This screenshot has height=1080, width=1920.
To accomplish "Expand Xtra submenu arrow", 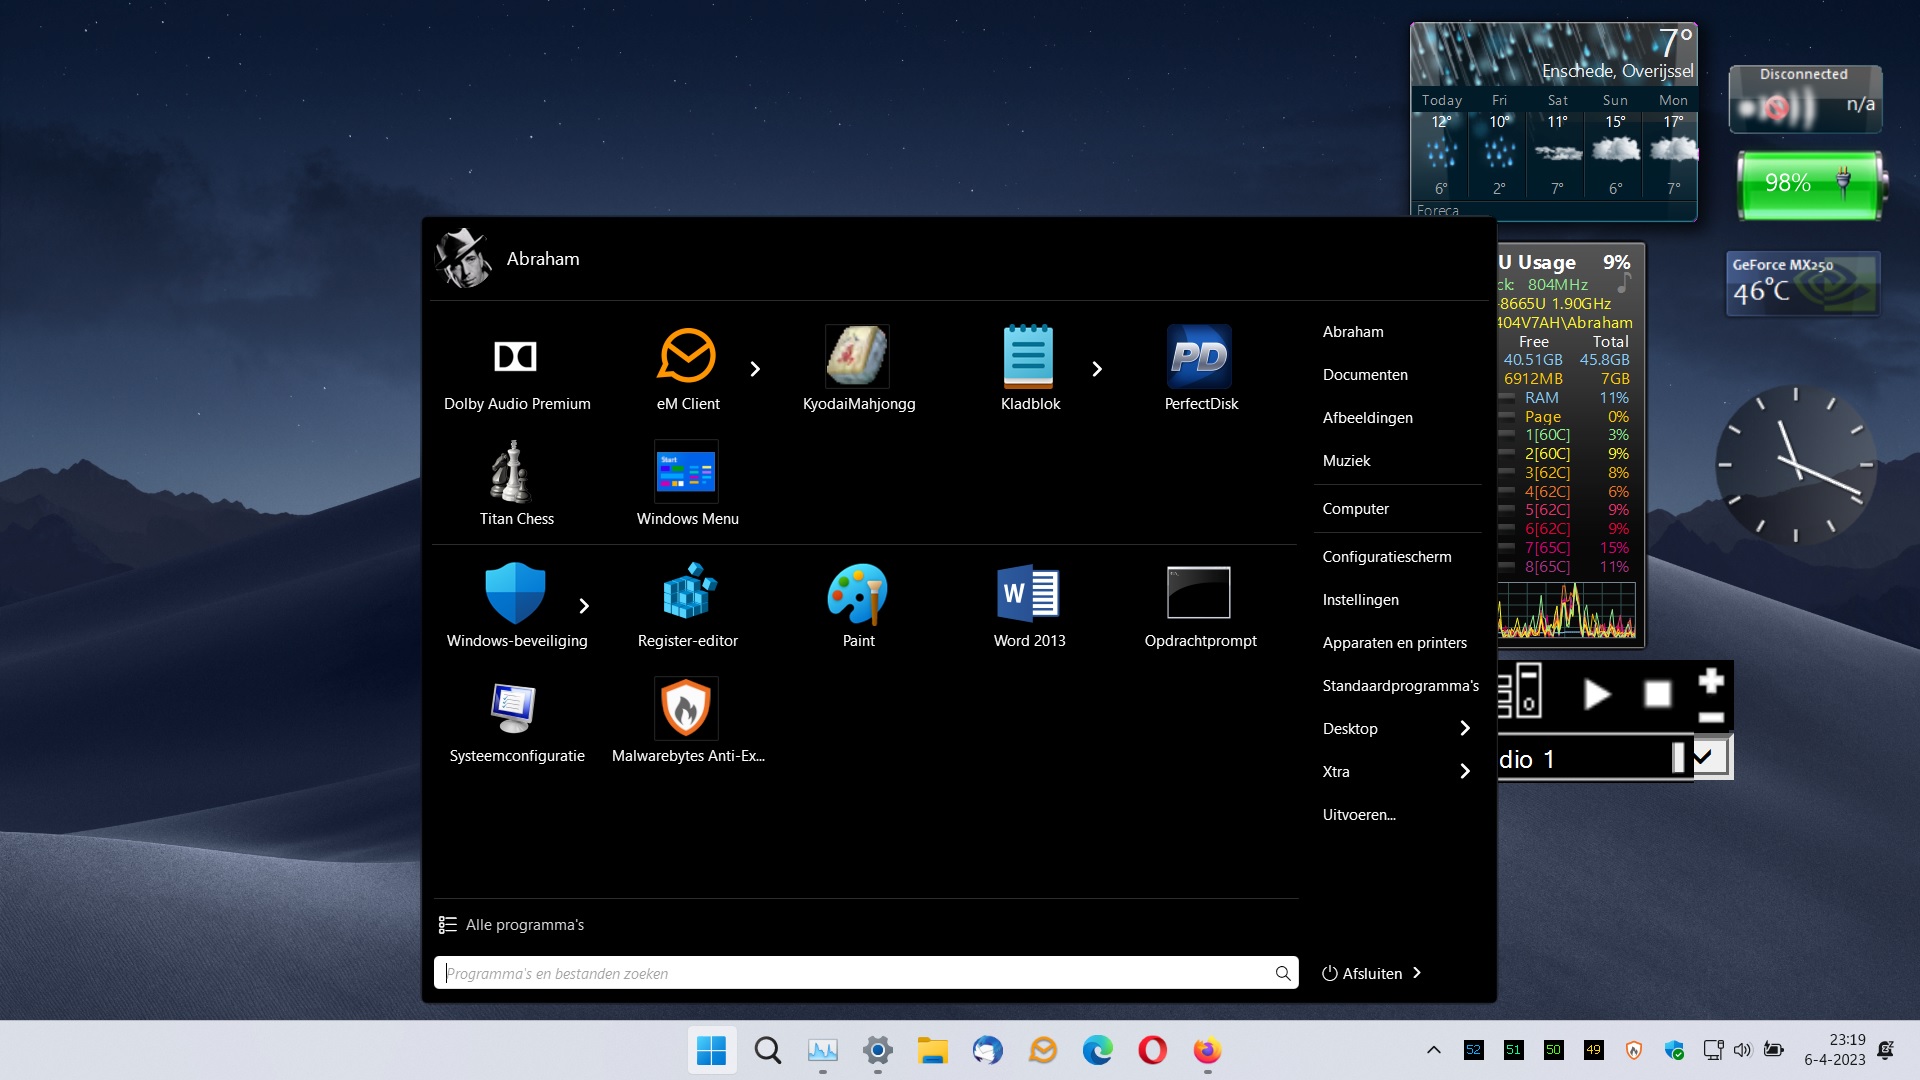I will click(x=1465, y=771).
